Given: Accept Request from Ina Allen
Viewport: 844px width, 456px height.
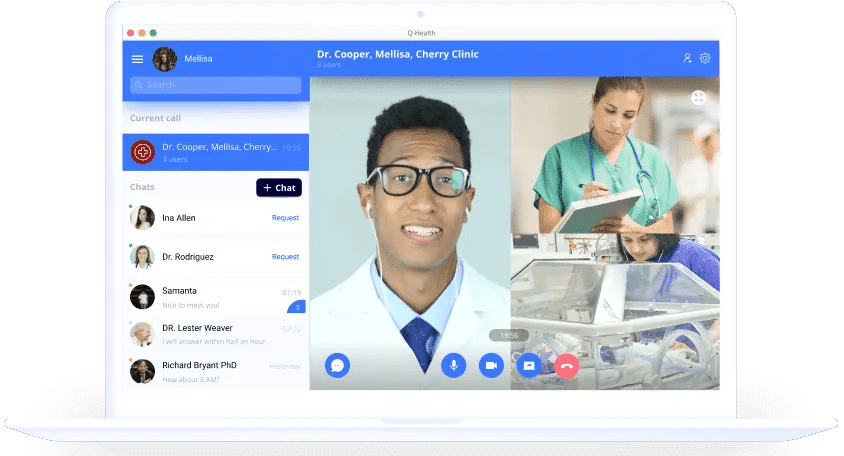Looking at the screenshot, I should (285, 218).
